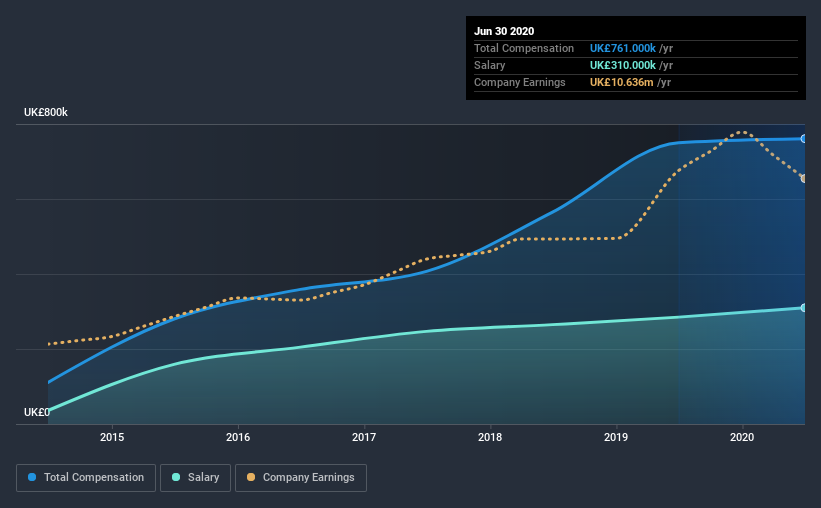
Task: Click the blue Total Compensation endpoint marker
Action: coord(803,139)
